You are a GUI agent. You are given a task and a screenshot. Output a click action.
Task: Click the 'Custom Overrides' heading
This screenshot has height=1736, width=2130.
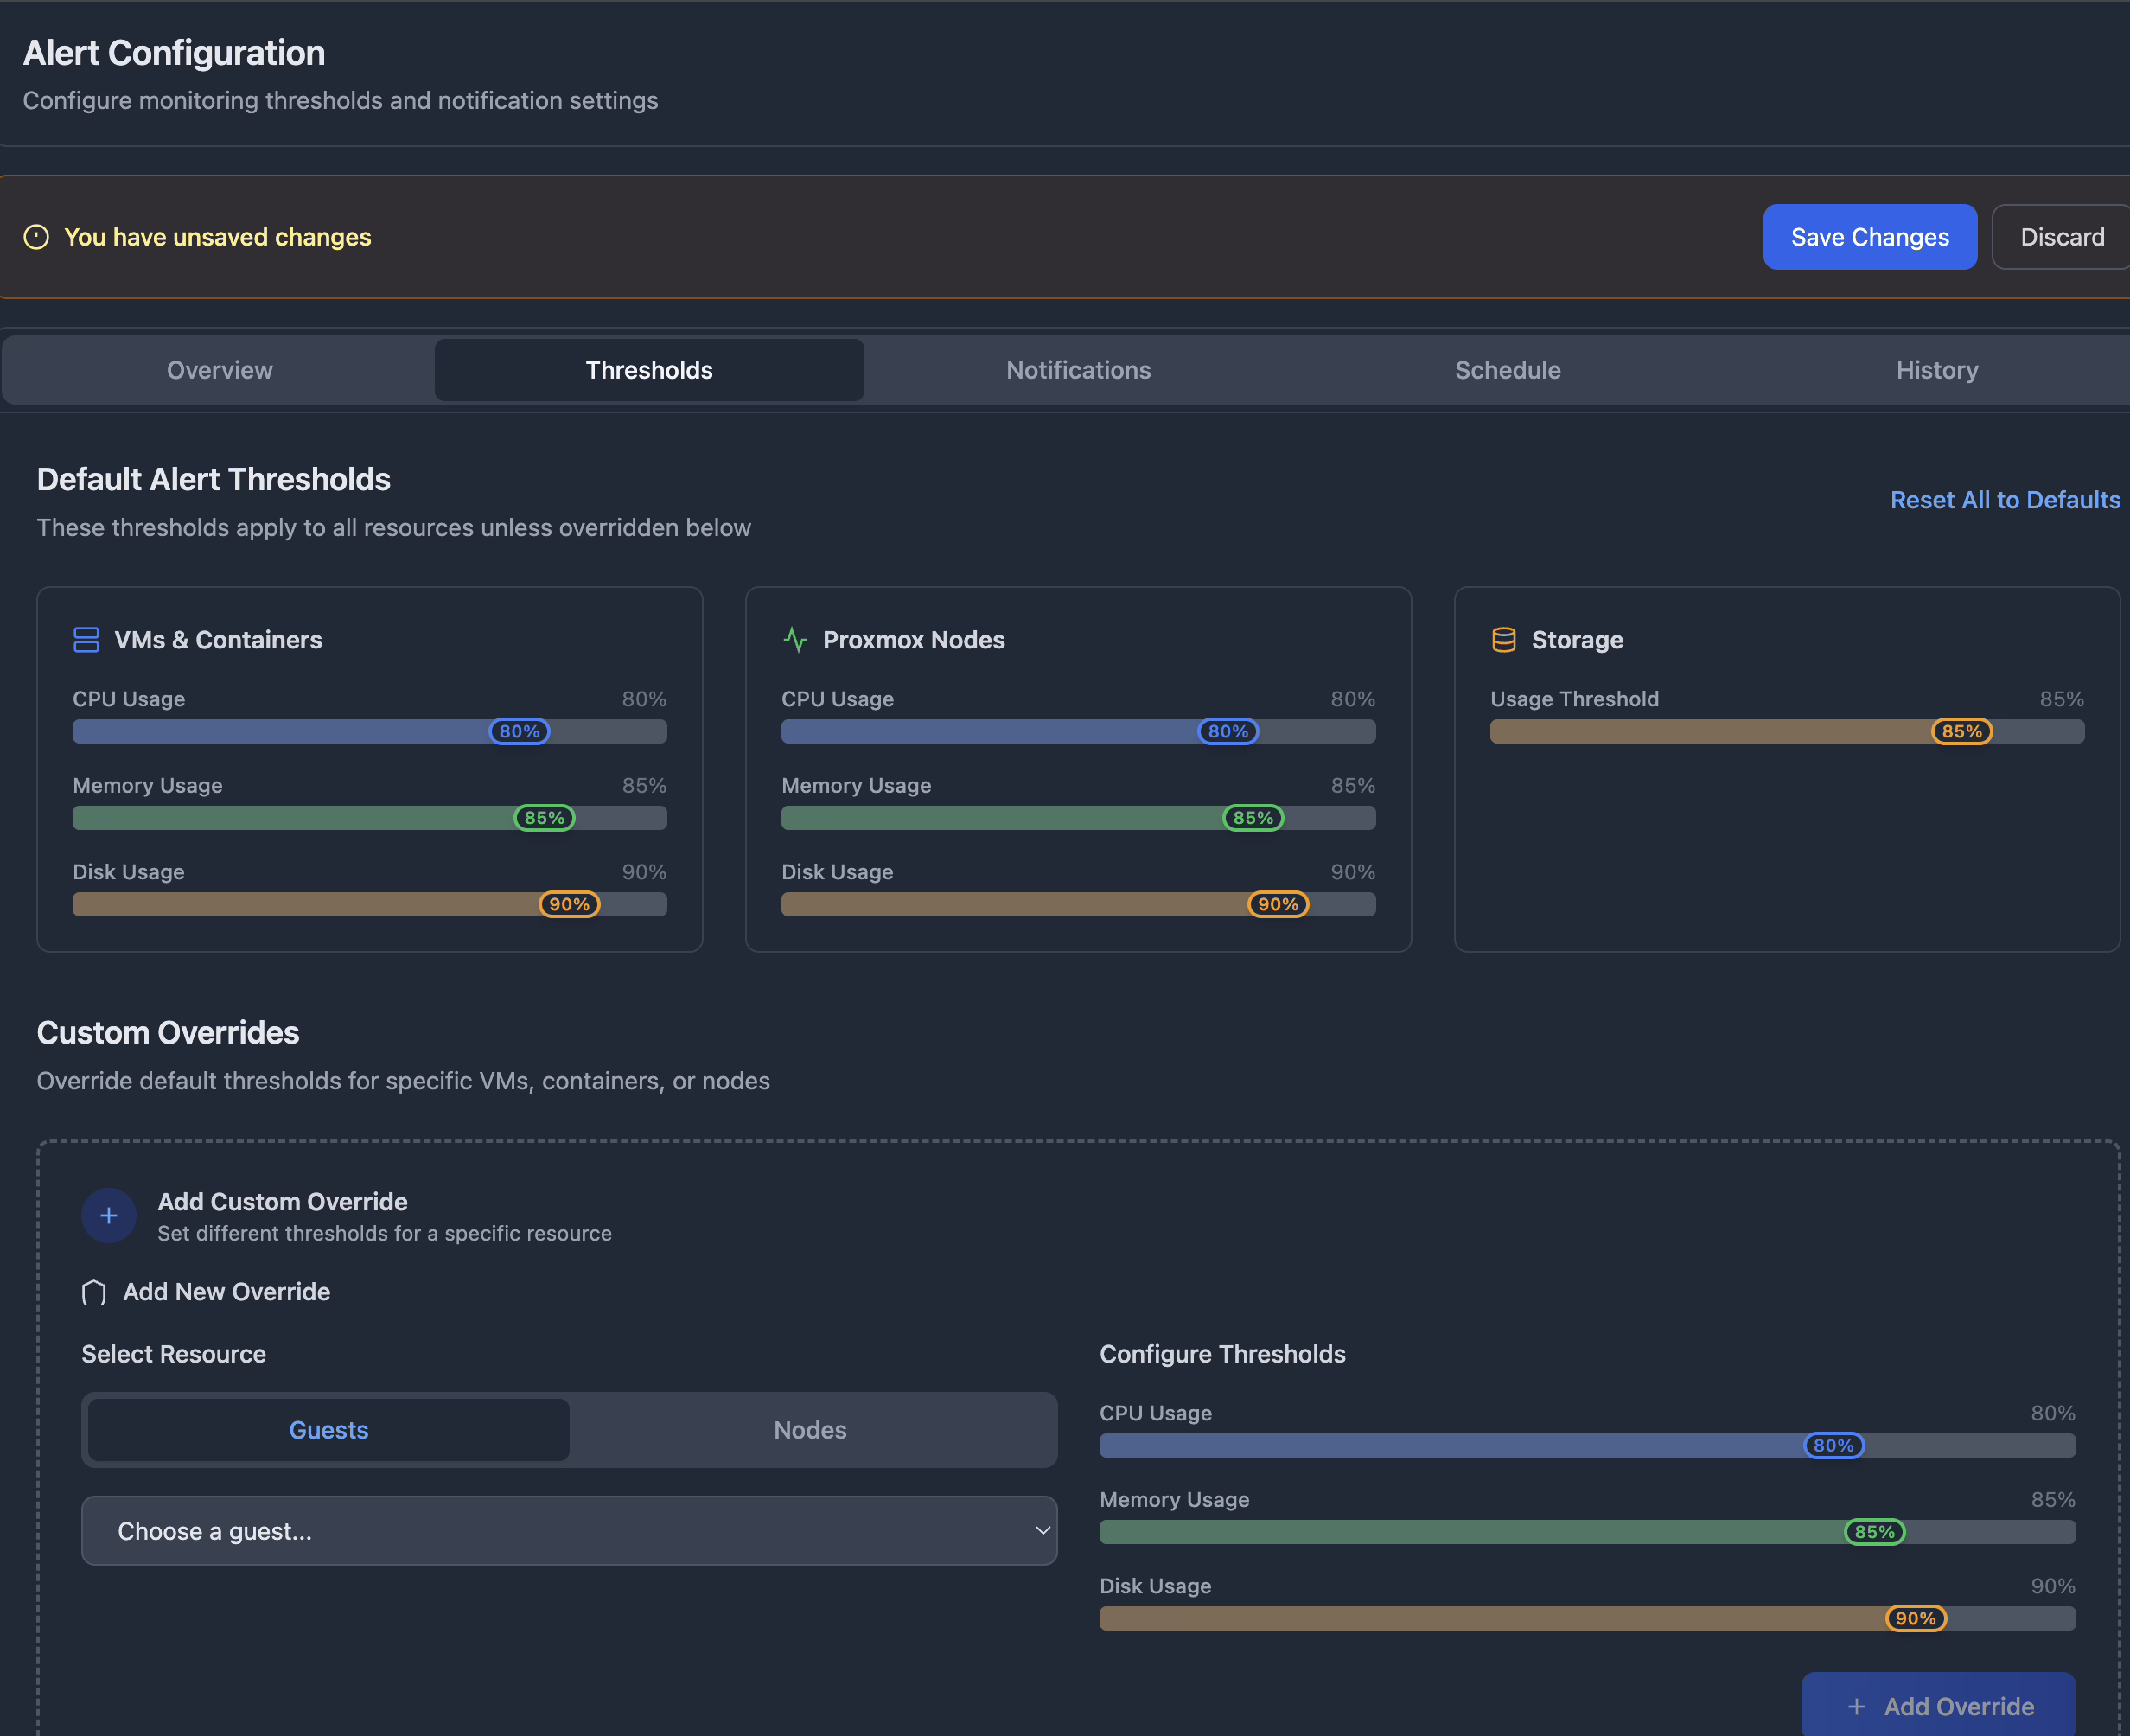point(168,1033)
